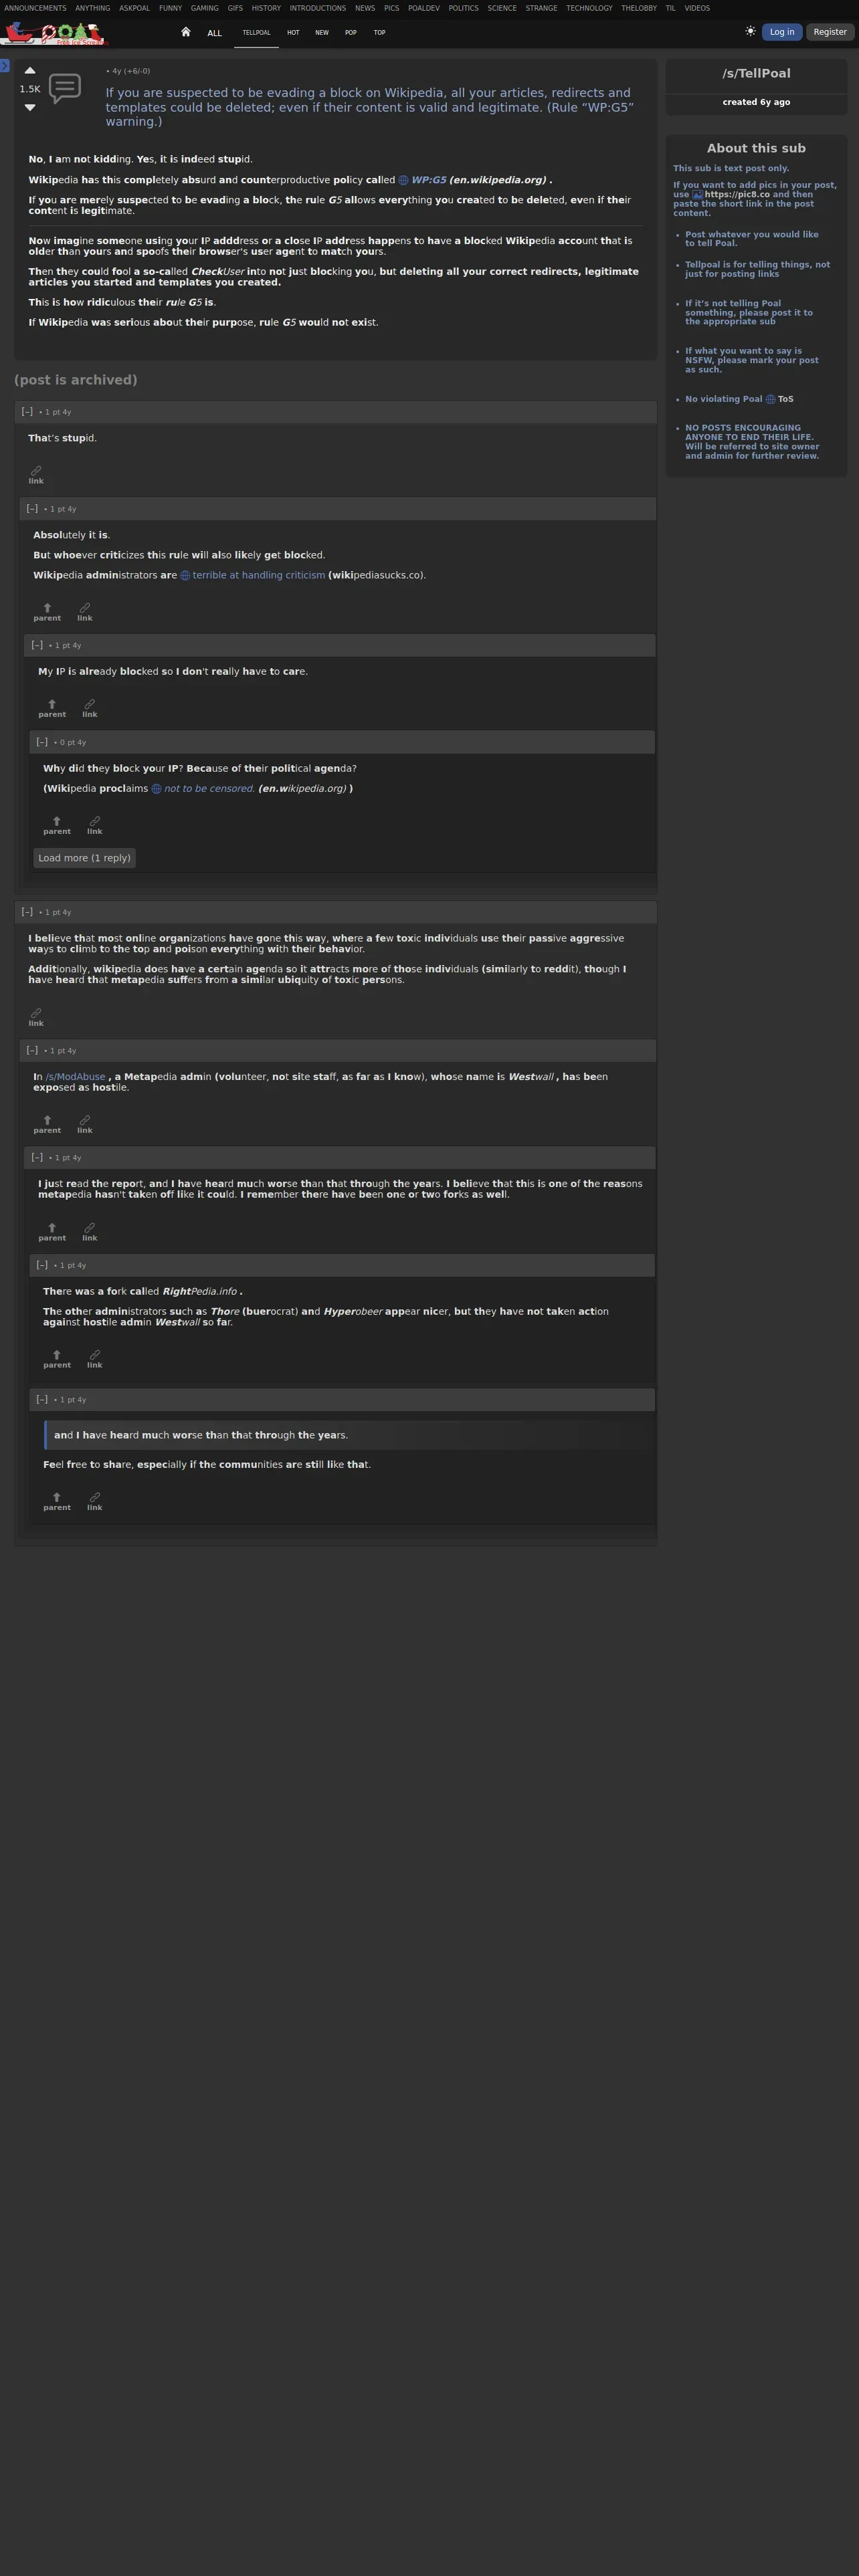Collapse the "I believe that most online" comment
Viewport: 859px width, 2576px height.
pos(27,912)
